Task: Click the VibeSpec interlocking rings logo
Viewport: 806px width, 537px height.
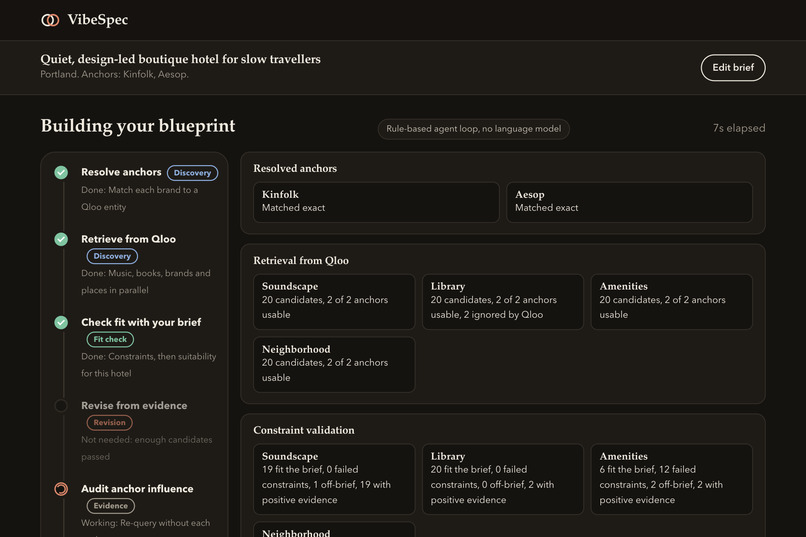Action: coord(50,20)
